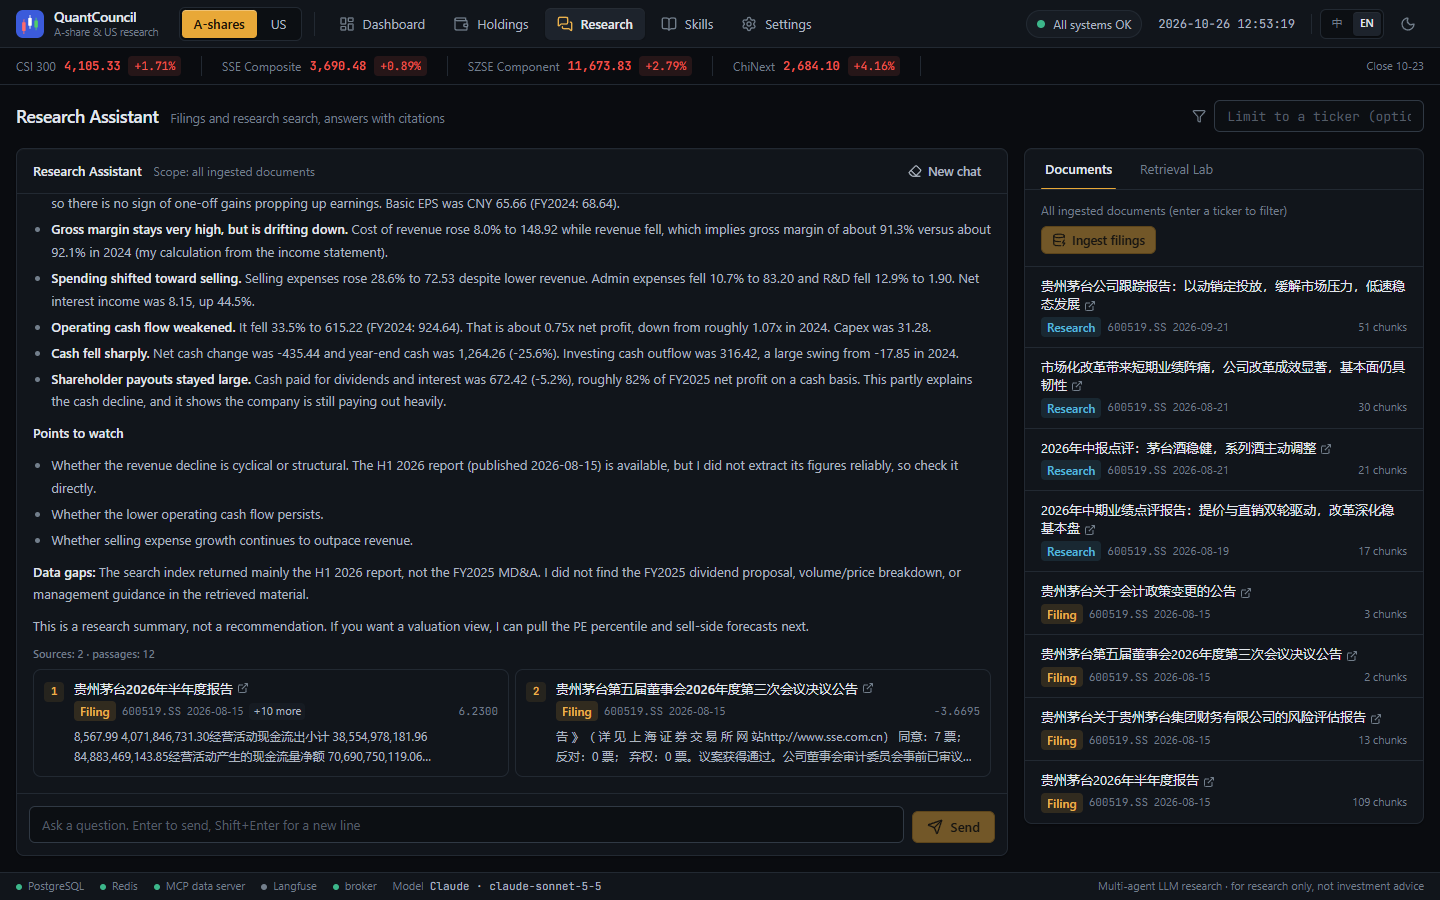Screen dimensions: 1440x900
Task: Toggle dark mode moon icon
Action: (1408, 24)
